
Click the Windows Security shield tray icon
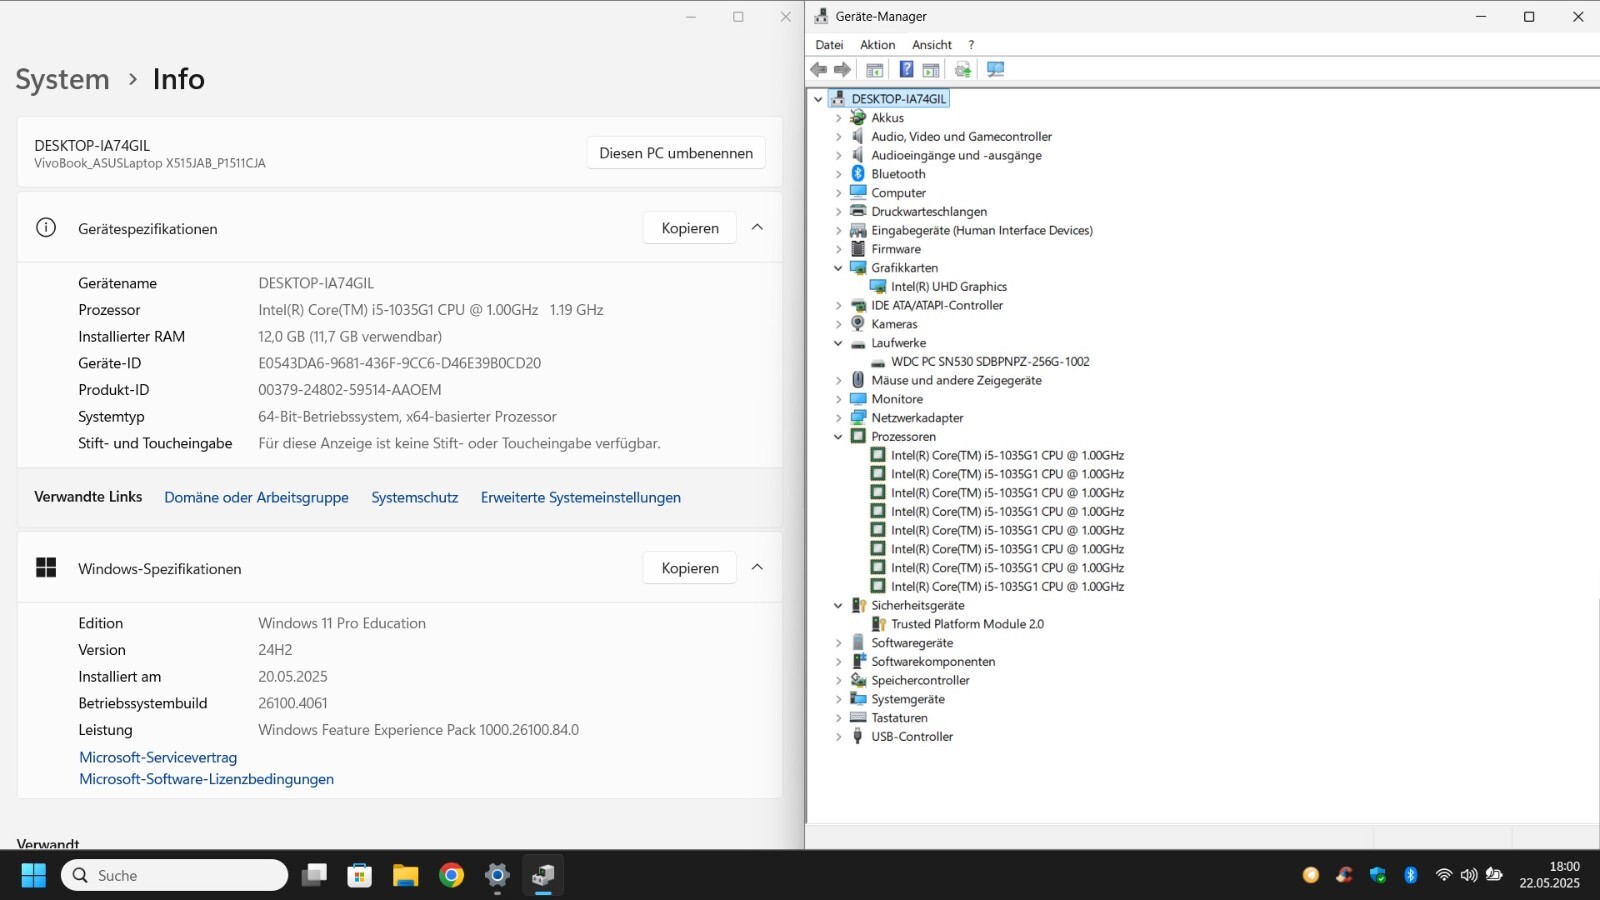point(1378,875)
